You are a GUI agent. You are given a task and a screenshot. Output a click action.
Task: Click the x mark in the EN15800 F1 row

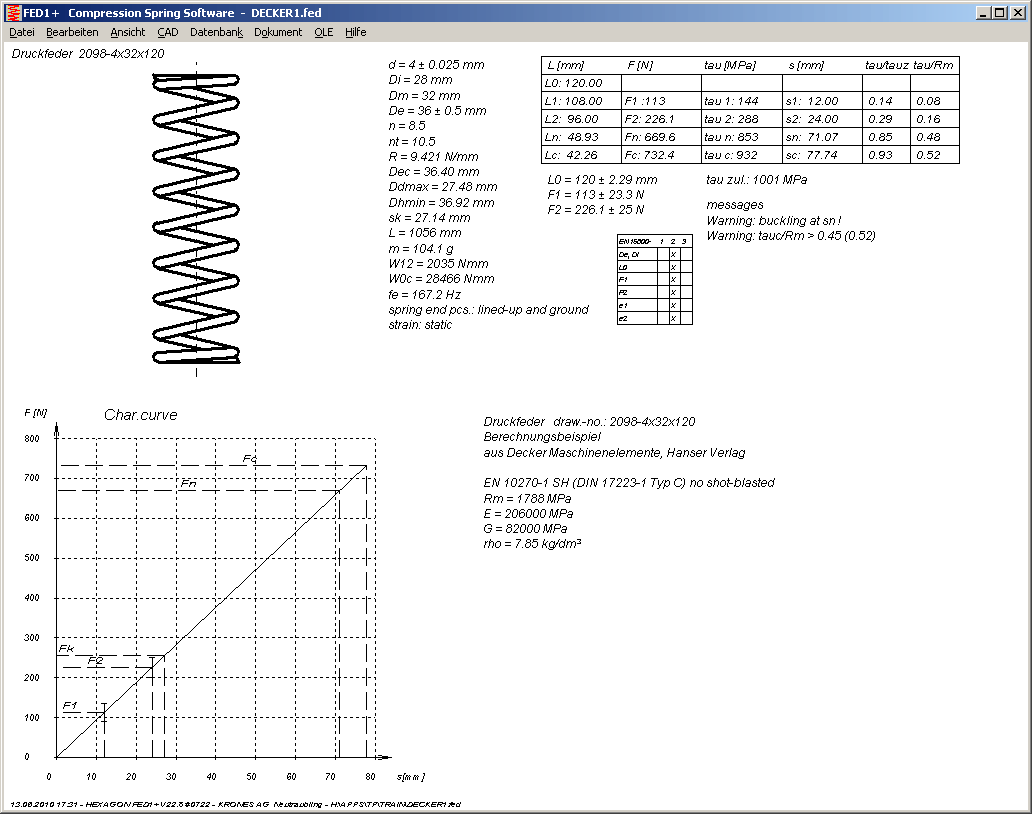pos(673,280)
